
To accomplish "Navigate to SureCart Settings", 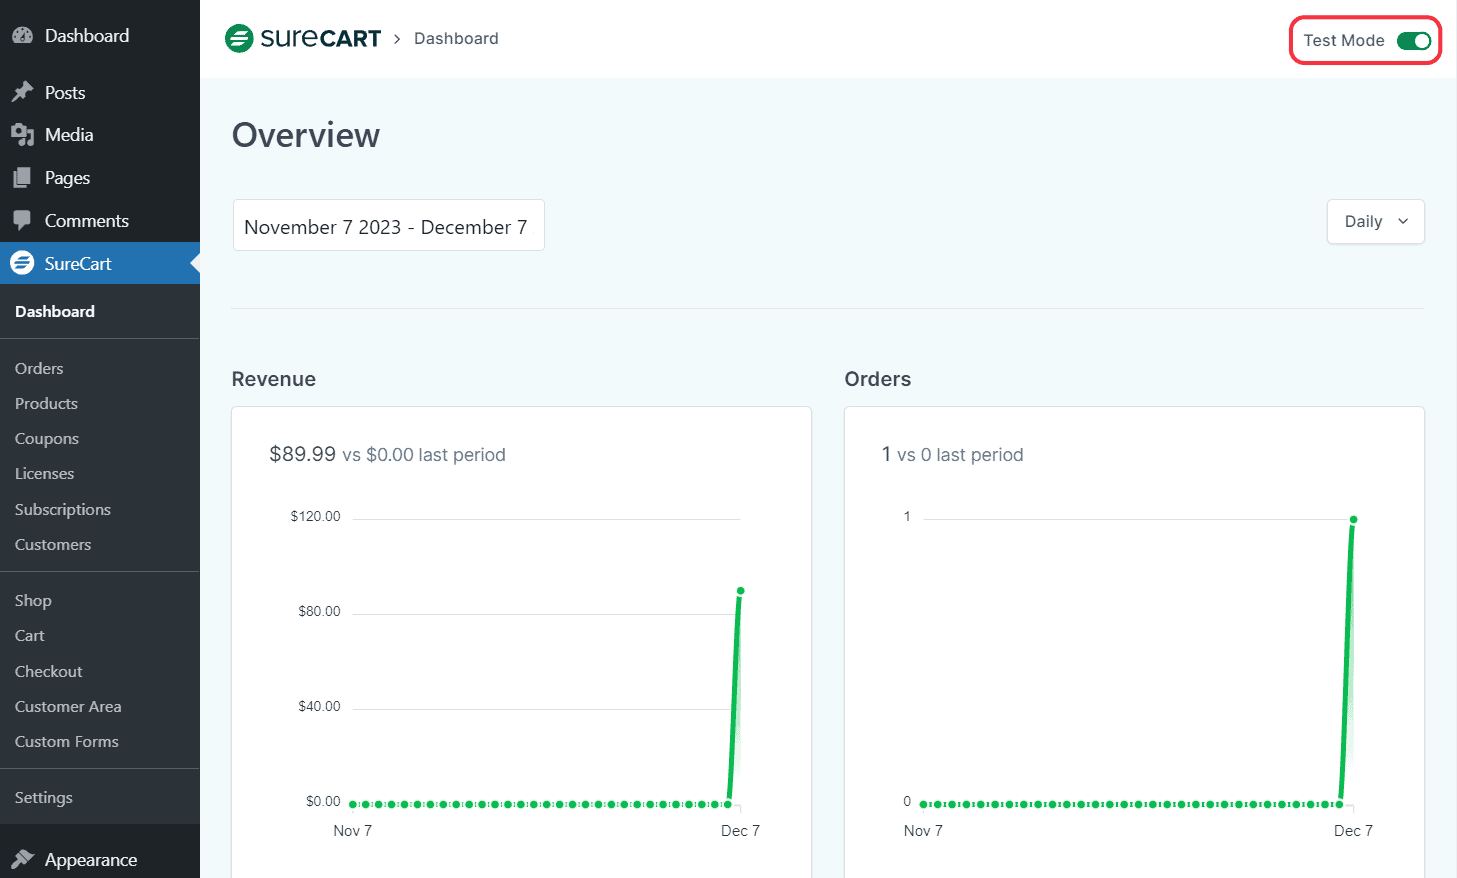I will [x=43, y=797].
